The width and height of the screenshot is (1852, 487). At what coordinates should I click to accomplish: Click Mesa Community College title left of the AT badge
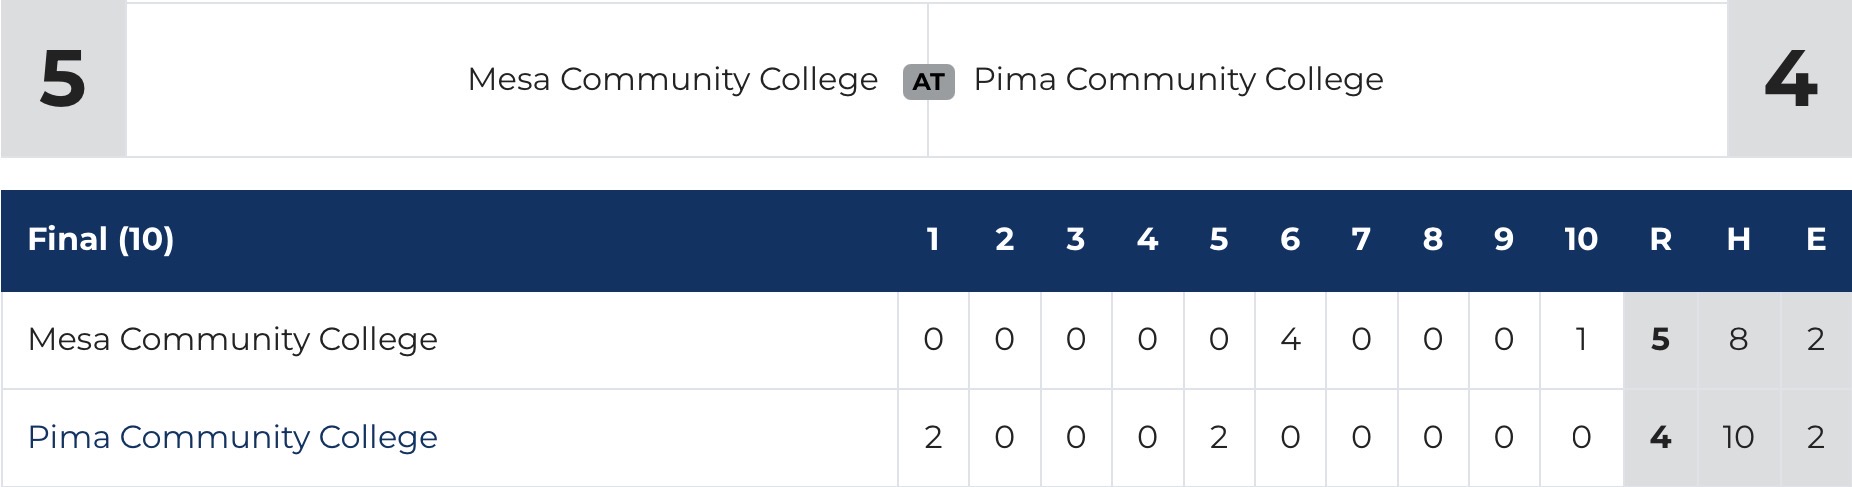click(672, 79)
